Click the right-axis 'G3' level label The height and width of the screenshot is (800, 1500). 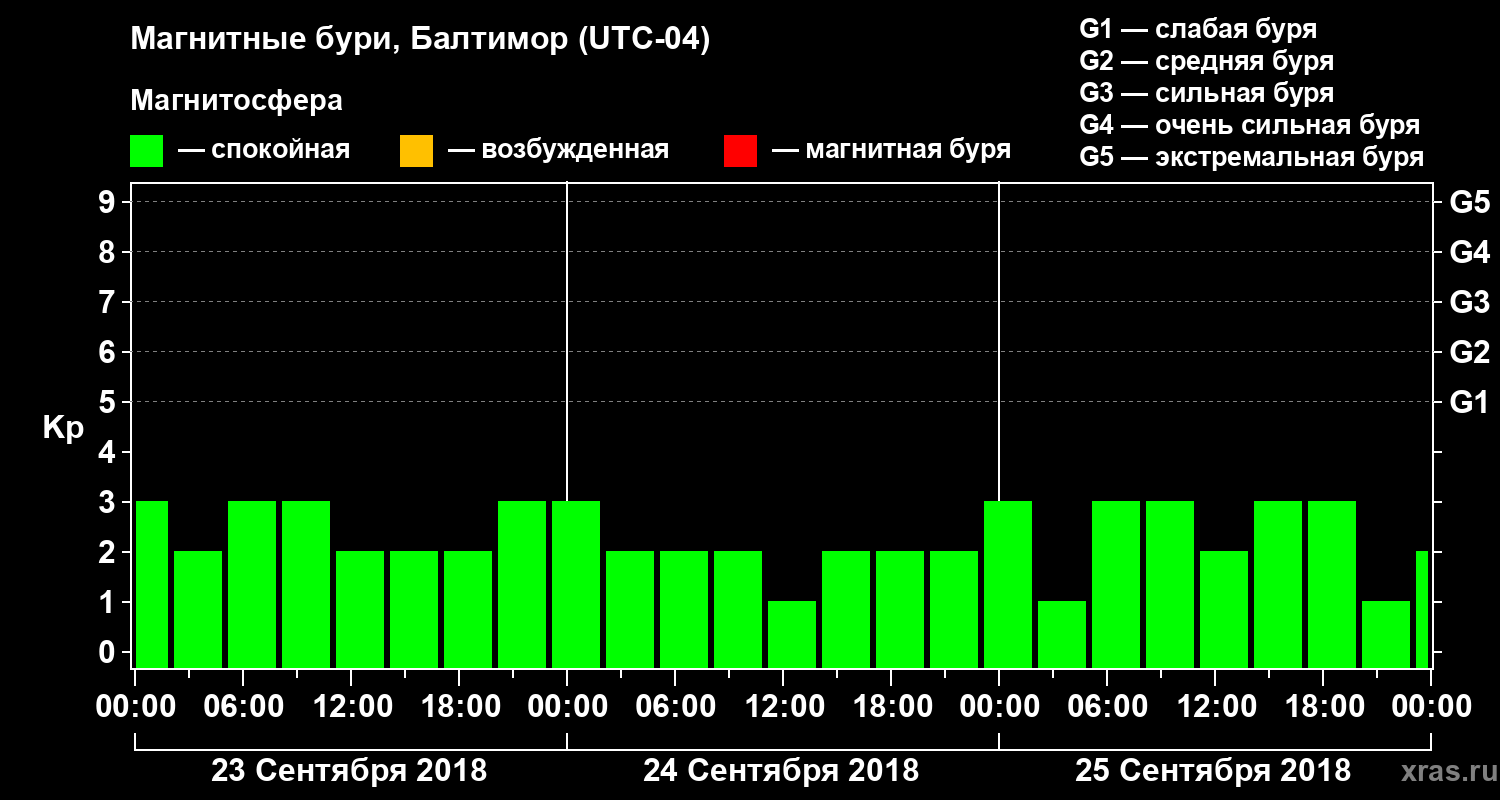(x=1469, y=302)
